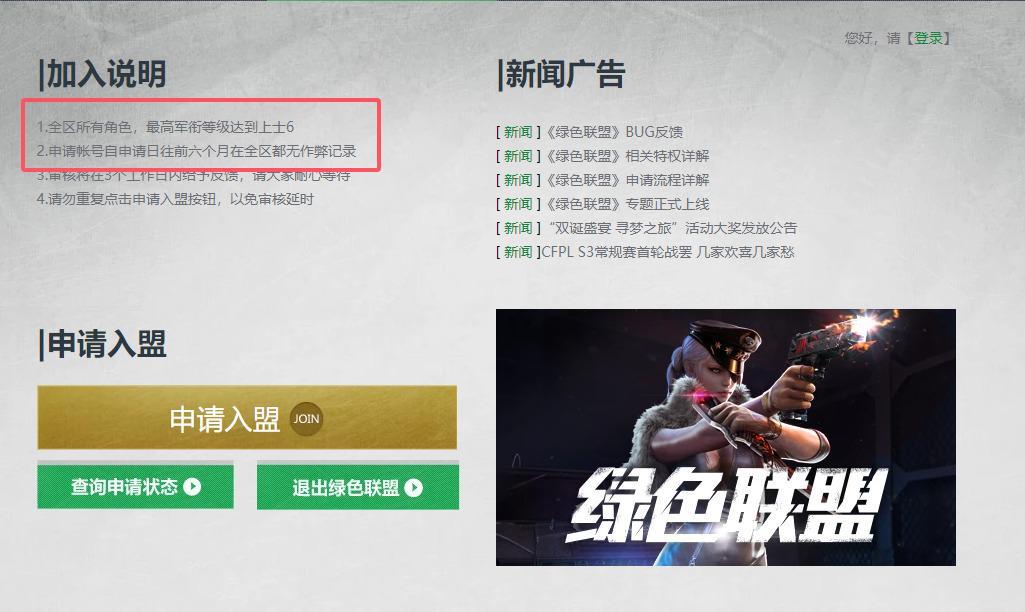Click the round JOIN badge icon
The width and height of the screenshot is (1025, 612).
tap(307, 418)
